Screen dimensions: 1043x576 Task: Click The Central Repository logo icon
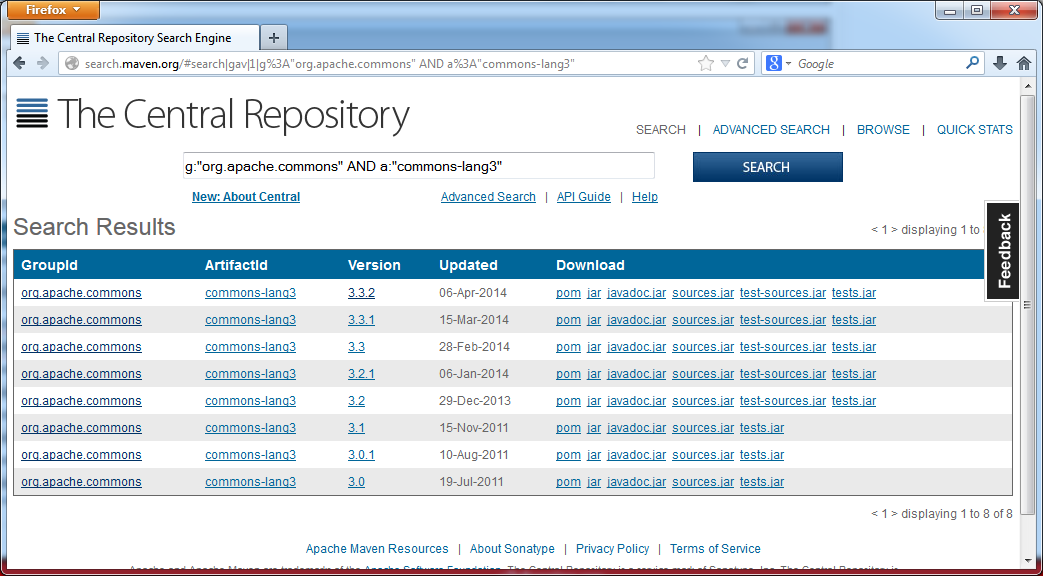coord(32,113)
